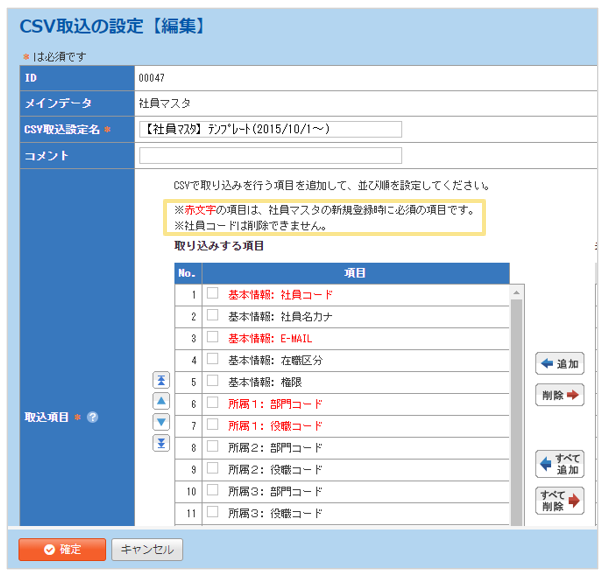The width and height of the screenshot is (603, 577).
Task: Click the 削除 arrow button
Action: pos(559,395)
